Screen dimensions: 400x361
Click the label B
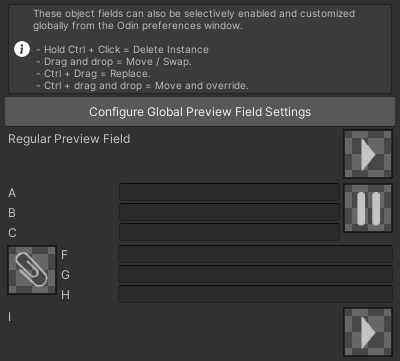[x=12, y=213]
